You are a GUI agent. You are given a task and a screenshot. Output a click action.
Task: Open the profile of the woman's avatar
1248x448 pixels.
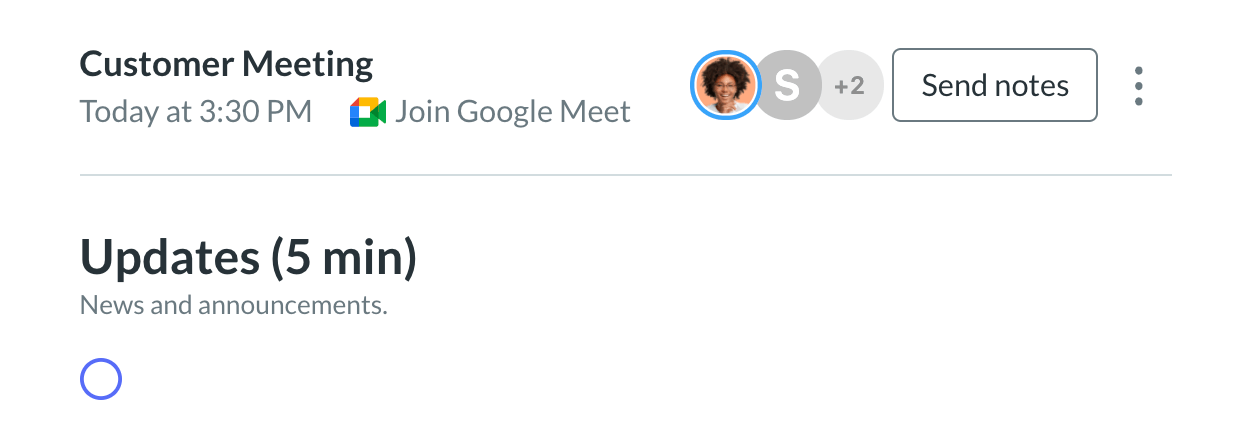pyautogui.click(x=724, y=86)
